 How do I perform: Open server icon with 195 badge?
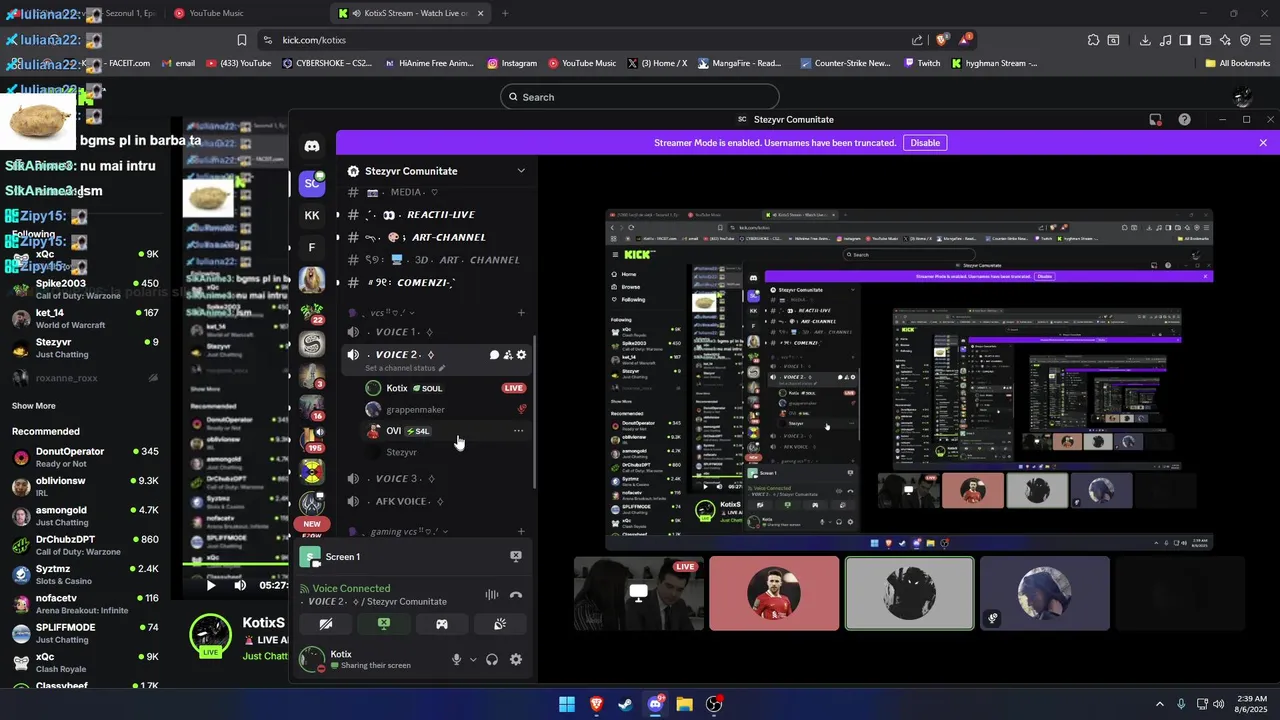coord(312,440)
